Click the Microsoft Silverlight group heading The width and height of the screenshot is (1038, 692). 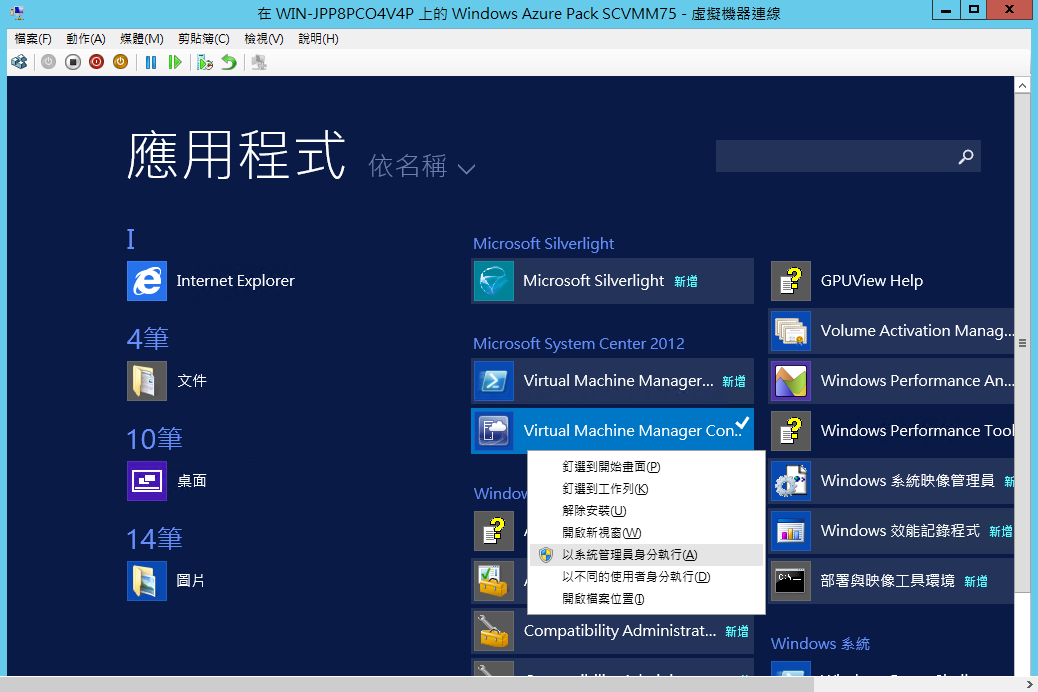pyautogui.click(x=543, y=244)
